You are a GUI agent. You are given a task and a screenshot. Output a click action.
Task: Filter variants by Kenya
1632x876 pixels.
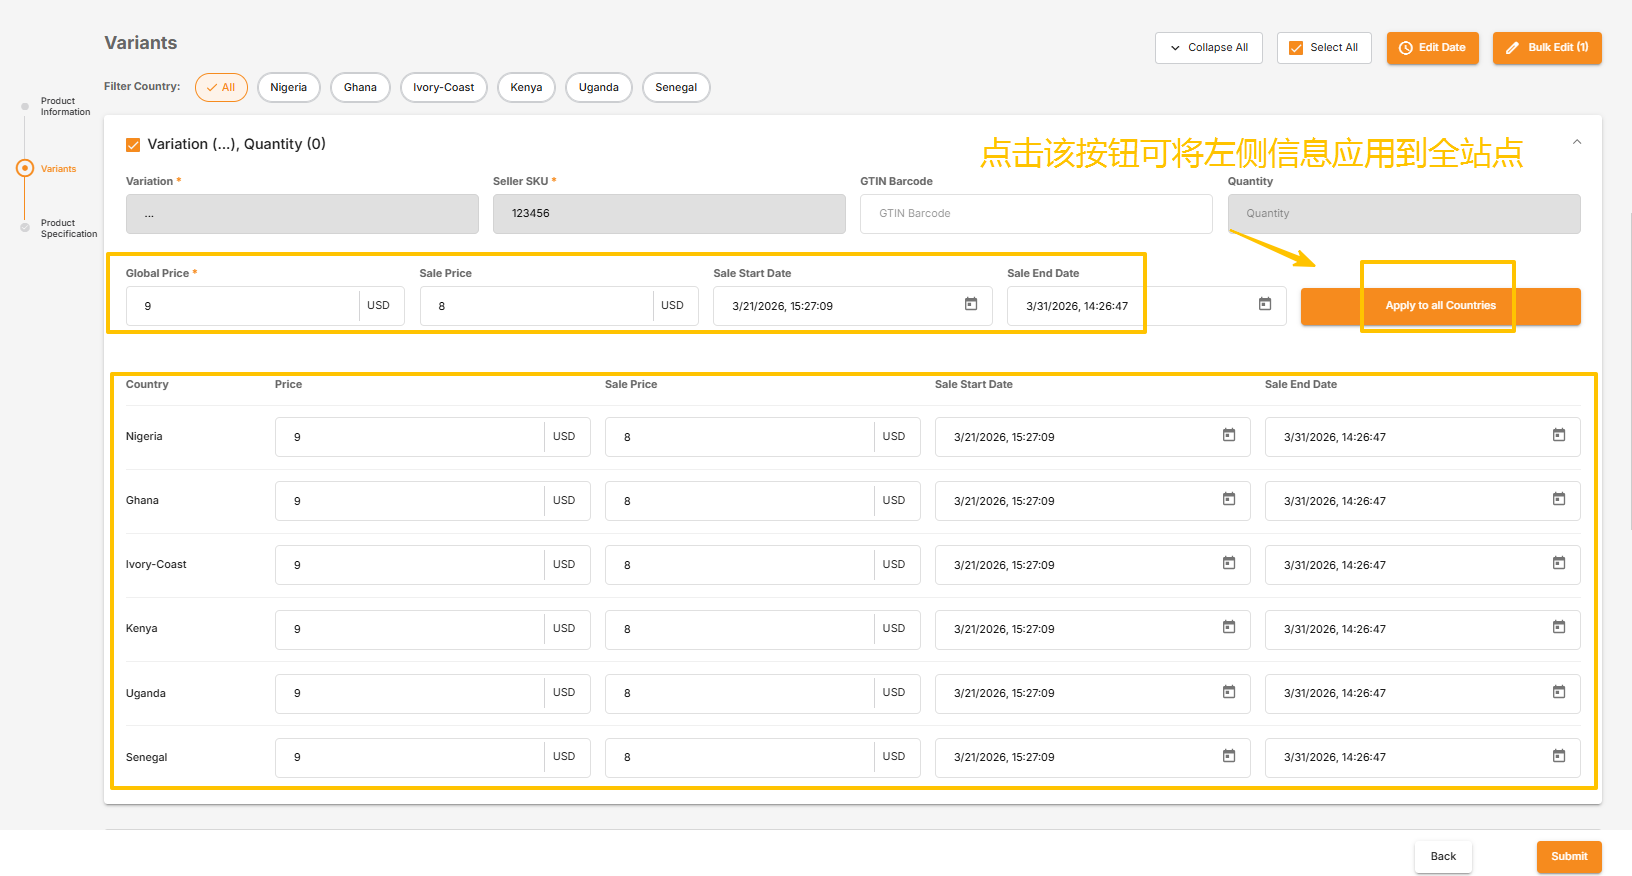pos(526,88)
